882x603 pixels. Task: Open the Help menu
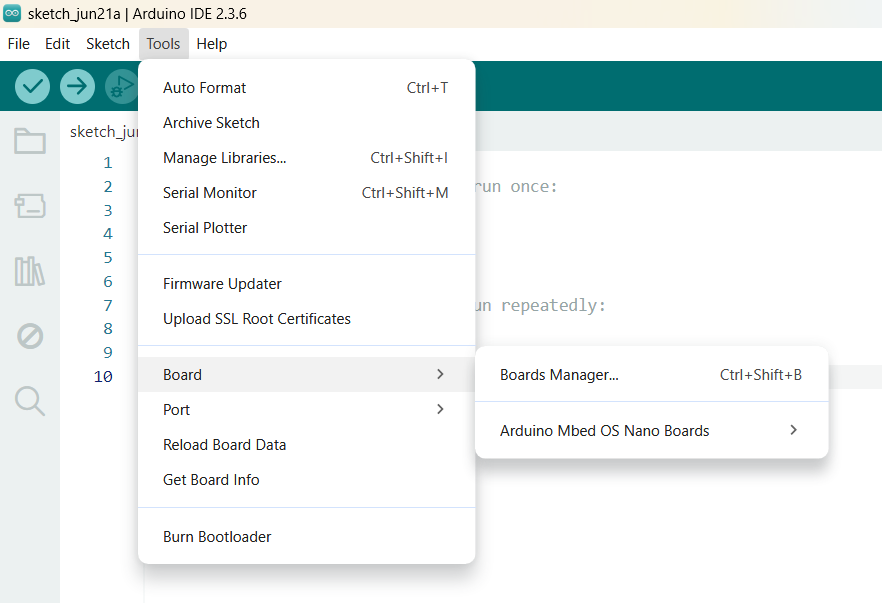[212, 44]
